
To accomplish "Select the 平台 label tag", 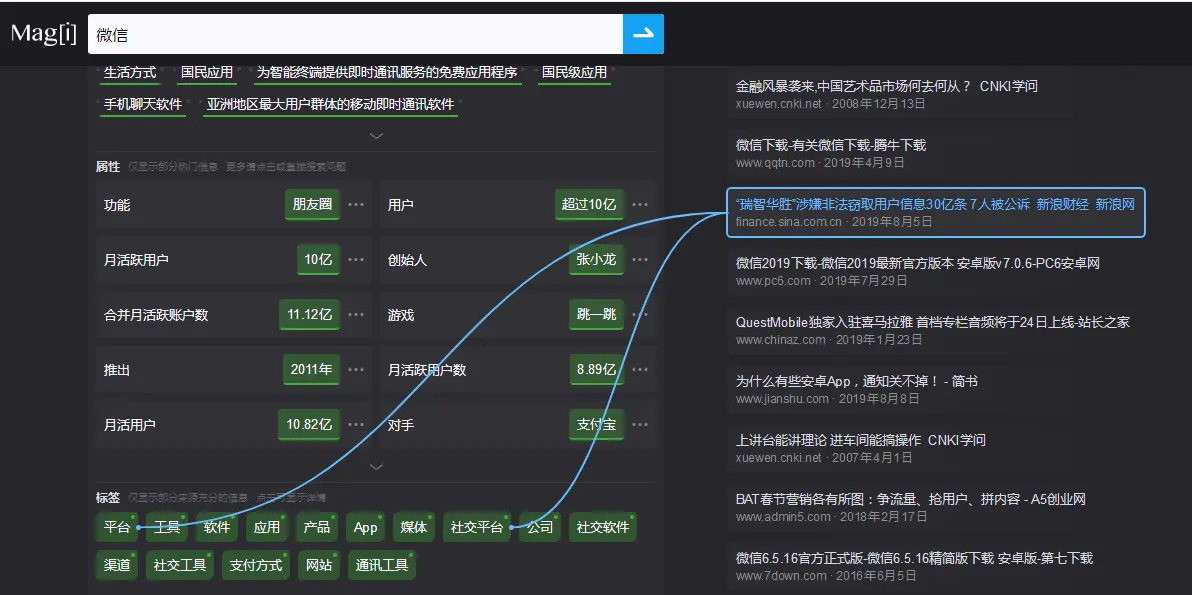I will (x=117, y=527).
